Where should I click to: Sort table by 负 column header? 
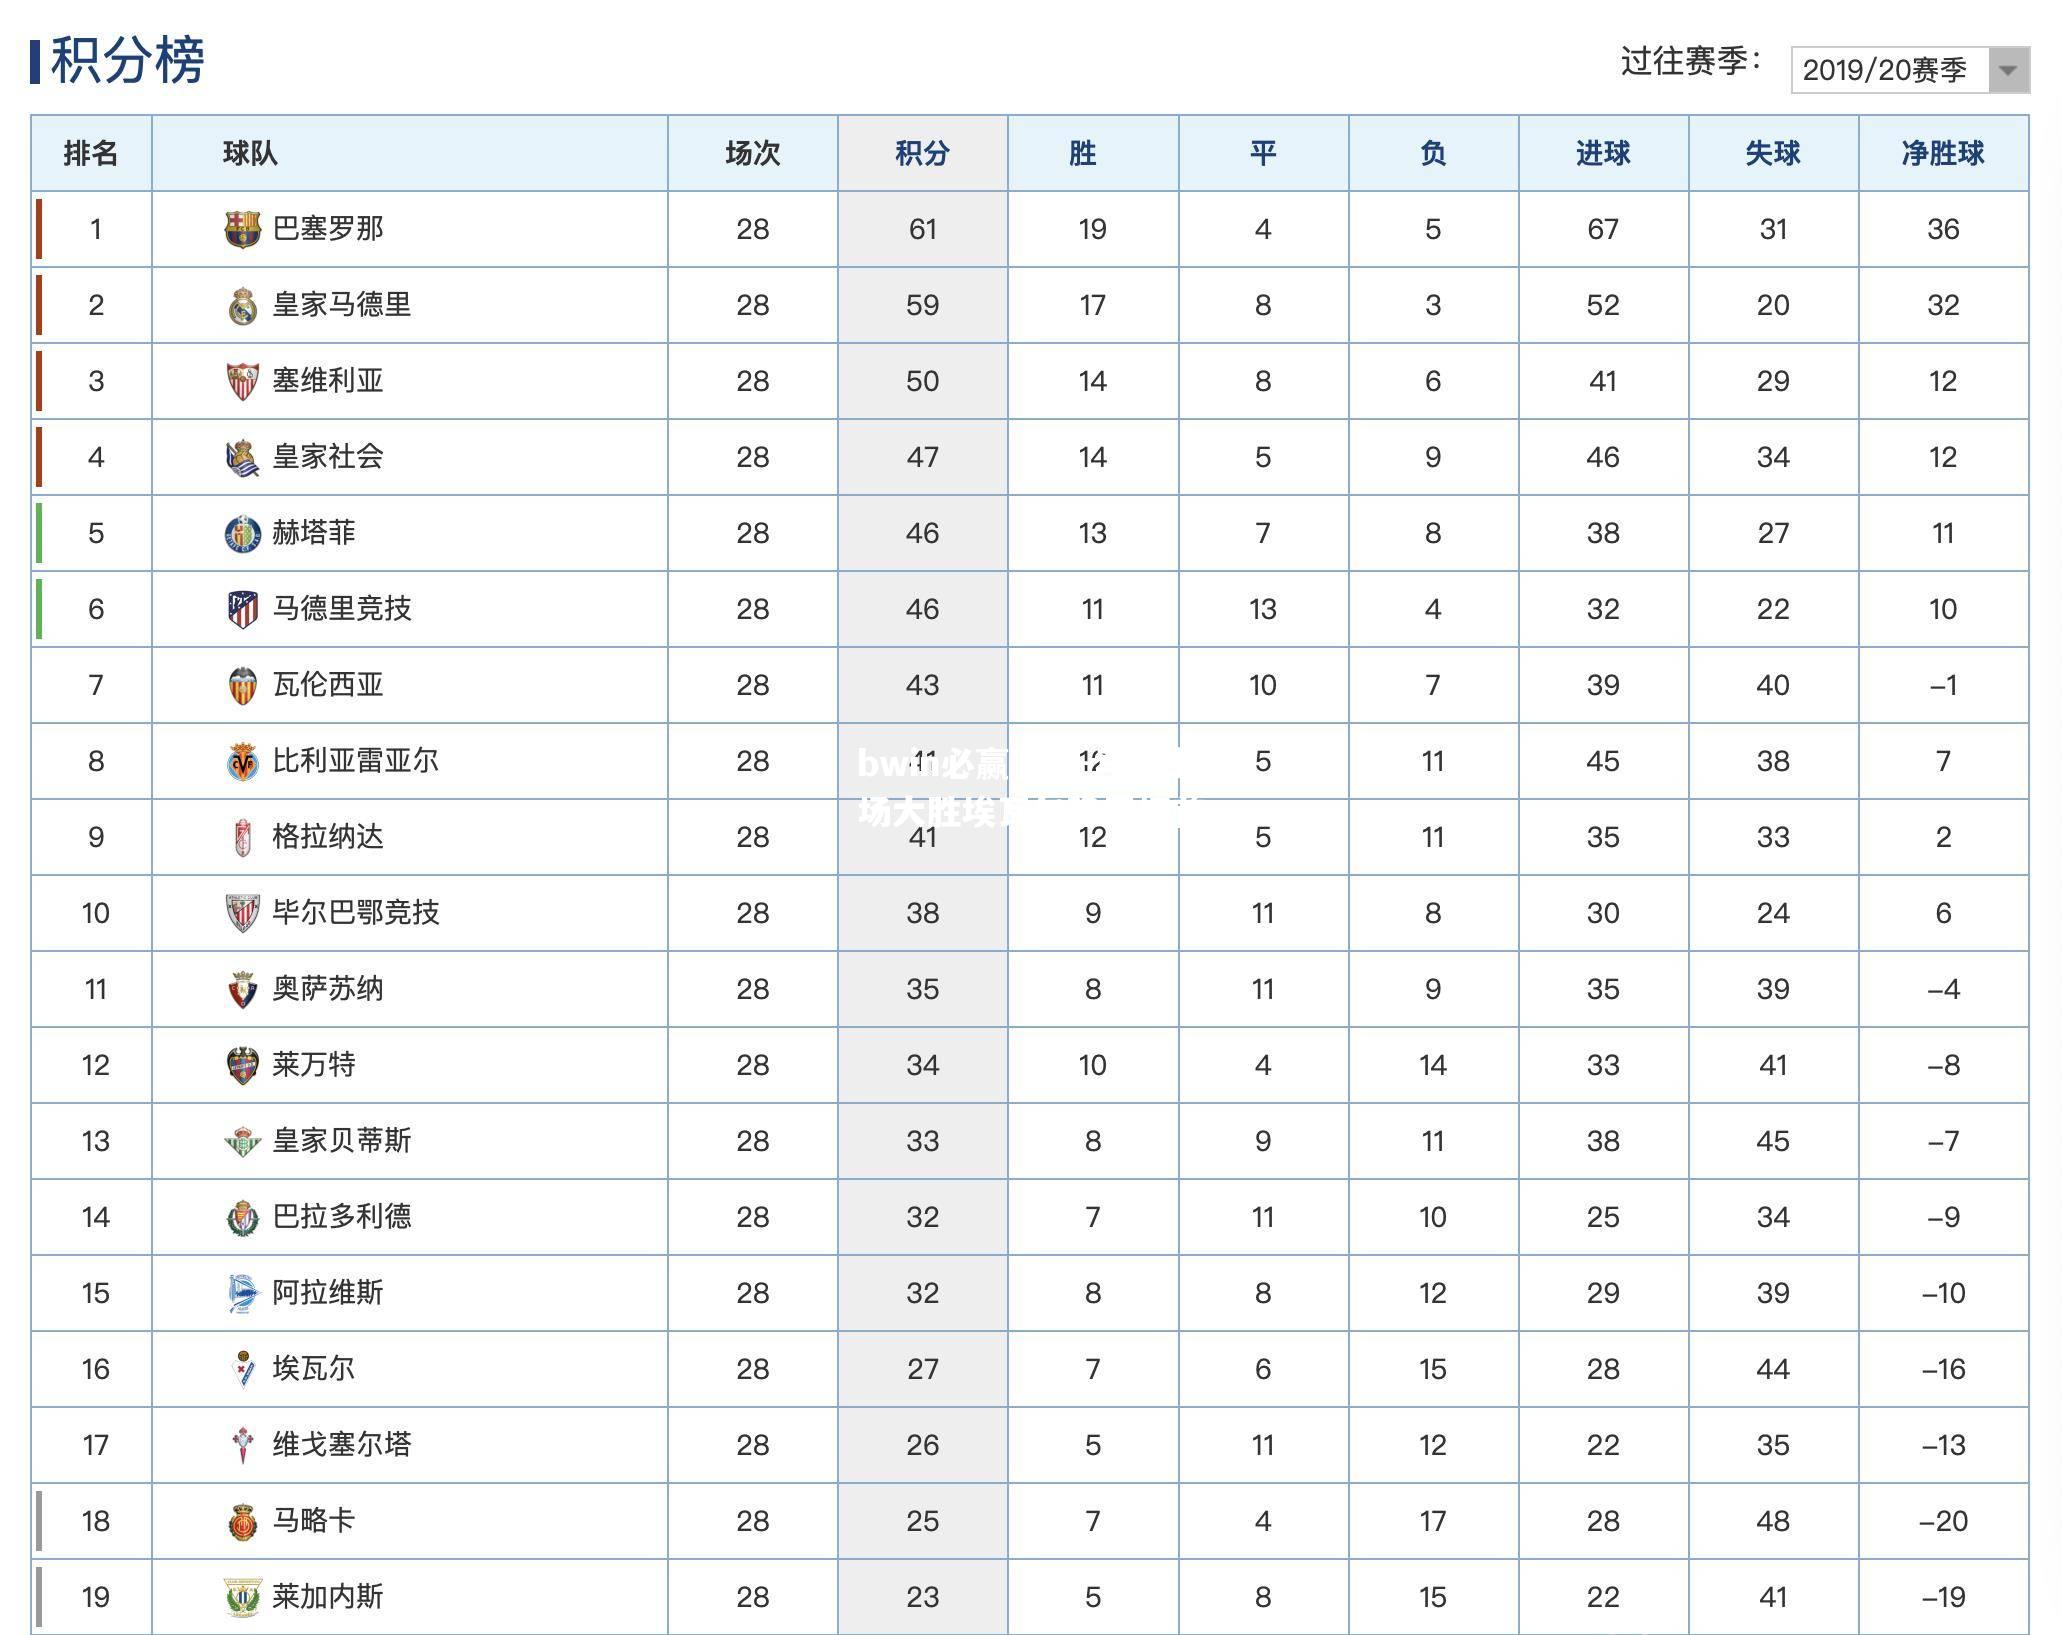[x=1433, y=153]
